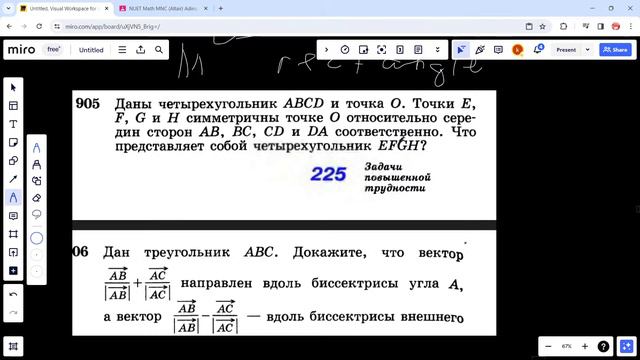Viewport: 640px width, 360px height.
Task: Open the notes panel icon
Action: click(418, 50)
